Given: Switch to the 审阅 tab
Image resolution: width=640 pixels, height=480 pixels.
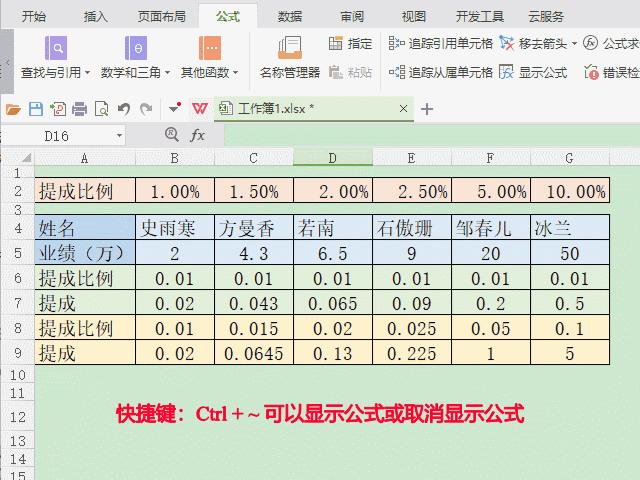Looking at the screenshot, I should (352, 16).
